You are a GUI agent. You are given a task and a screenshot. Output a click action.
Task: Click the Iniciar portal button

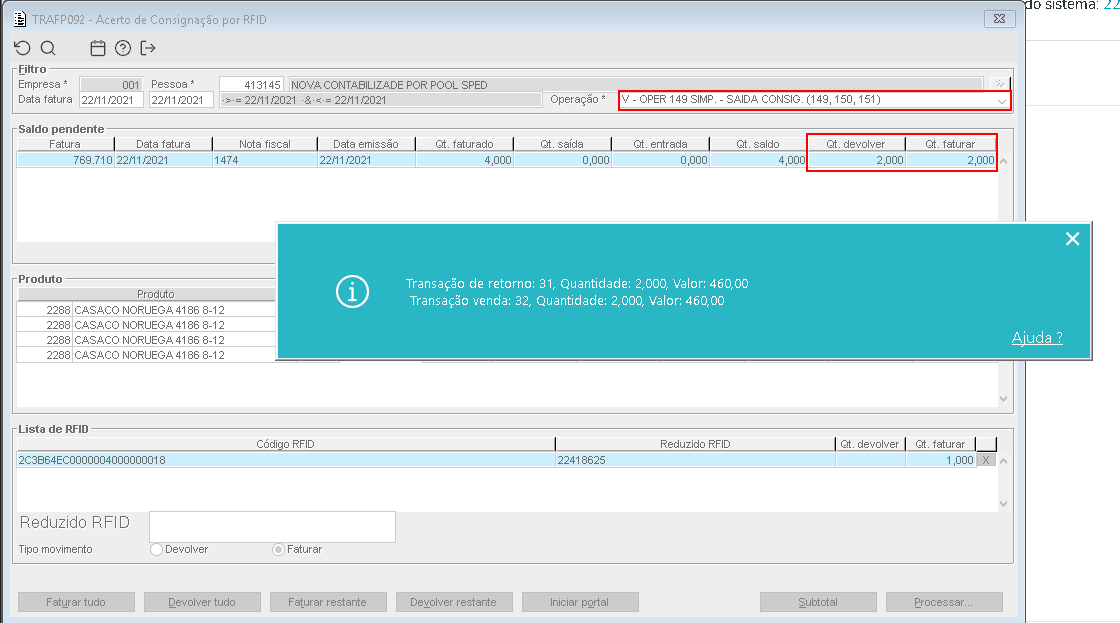[580, 602]
